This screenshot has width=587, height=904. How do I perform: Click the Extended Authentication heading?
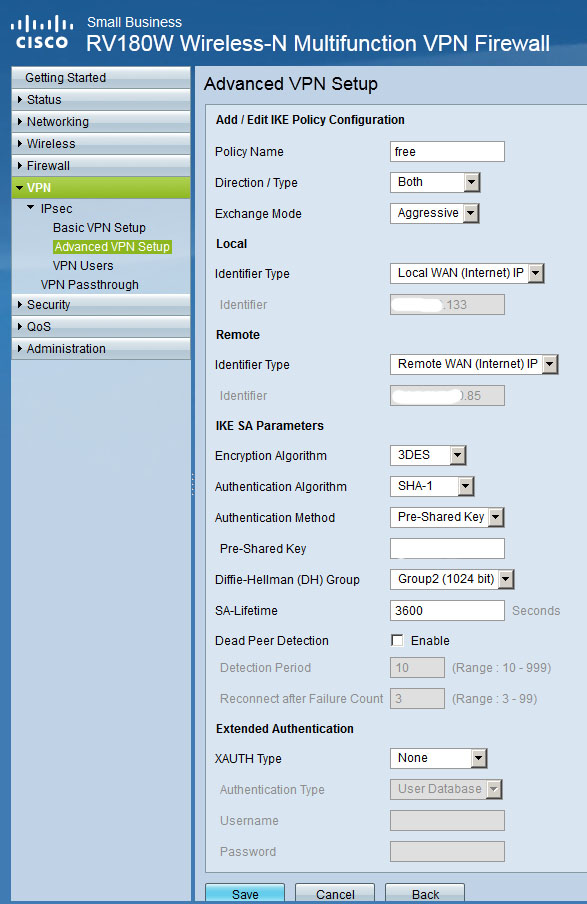(284, 729)
